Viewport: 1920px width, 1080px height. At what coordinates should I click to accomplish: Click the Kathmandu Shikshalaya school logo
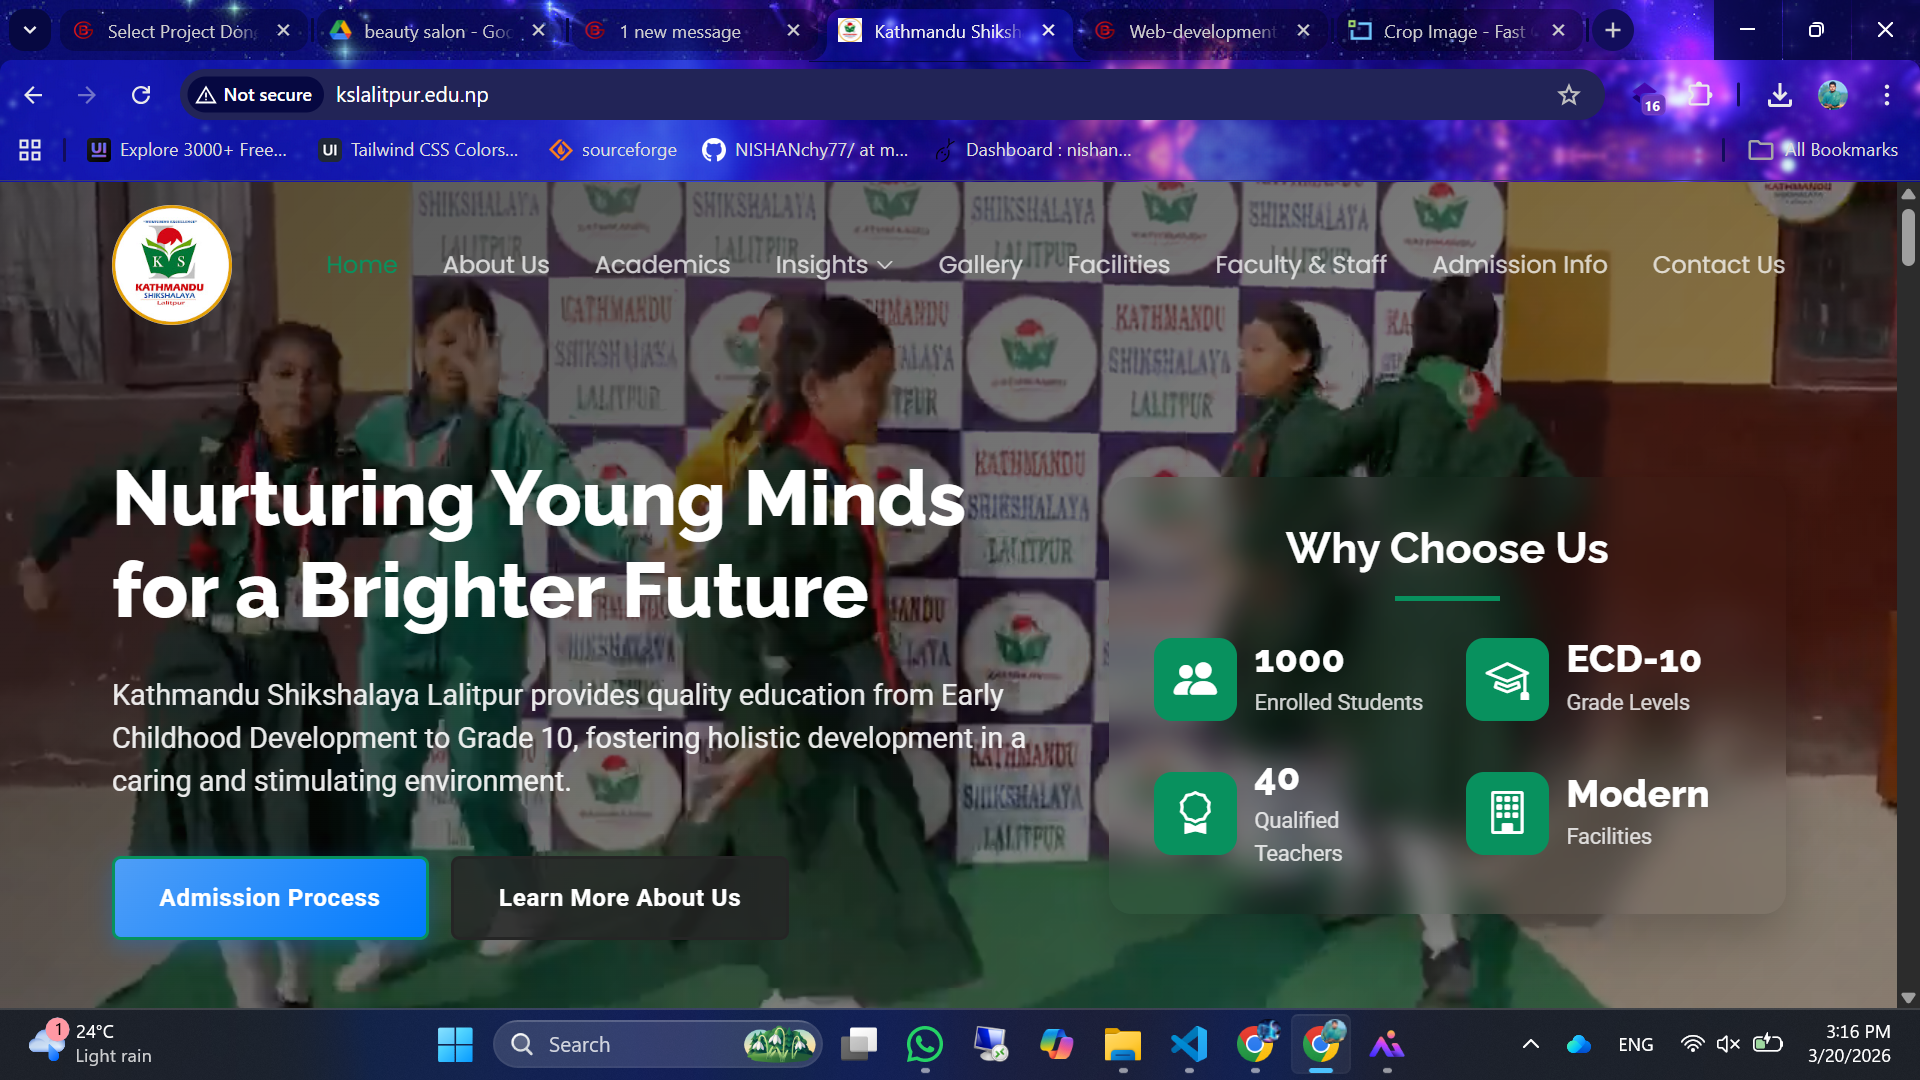(x=171, y=265)
